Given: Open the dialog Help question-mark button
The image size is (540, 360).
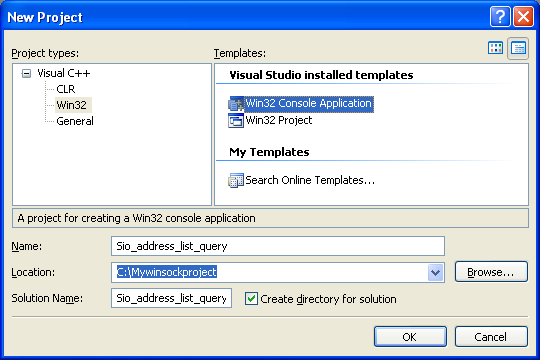Looking at the screenshot, I should (500, 17).
